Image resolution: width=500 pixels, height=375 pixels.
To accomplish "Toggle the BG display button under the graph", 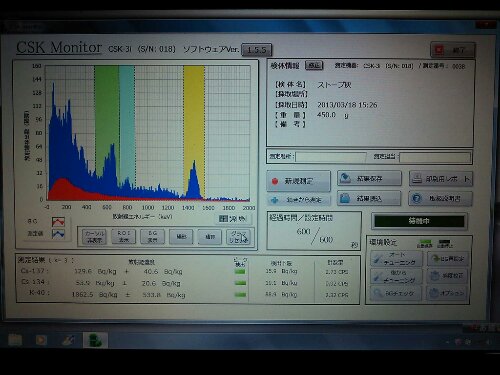I will tap(152, 237).
